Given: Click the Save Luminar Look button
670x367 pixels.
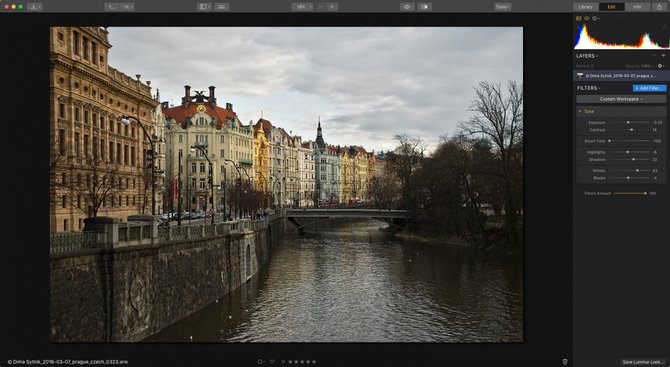Looking at the screenshot, I should coord(643,362).
